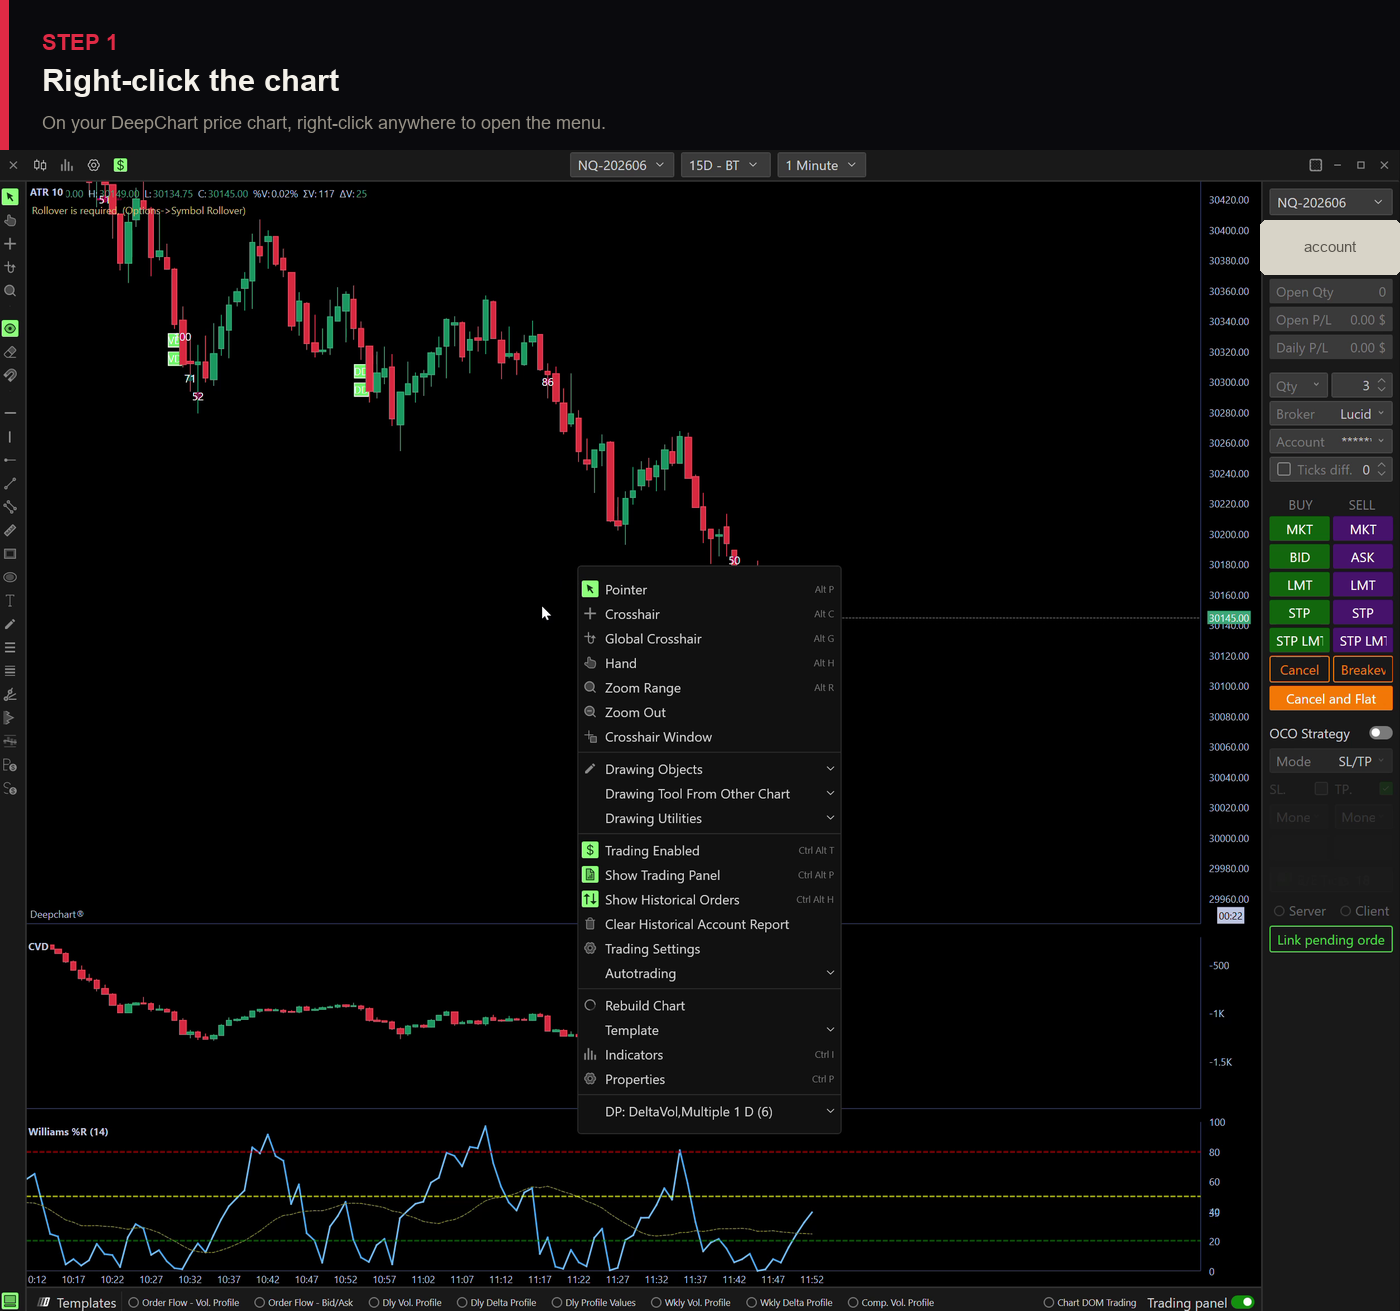The image size is (1400, 1311).
Task: Click the Qty stepper arrows
Action: pos(1382,386)
